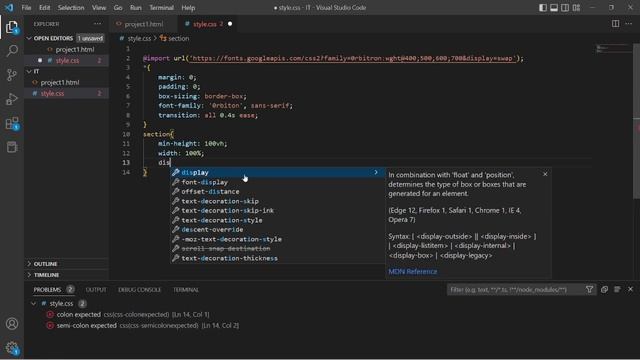This screenshot has width=640, height=360.
Task: Click the Split Editor Right icon
Action: 615,24
